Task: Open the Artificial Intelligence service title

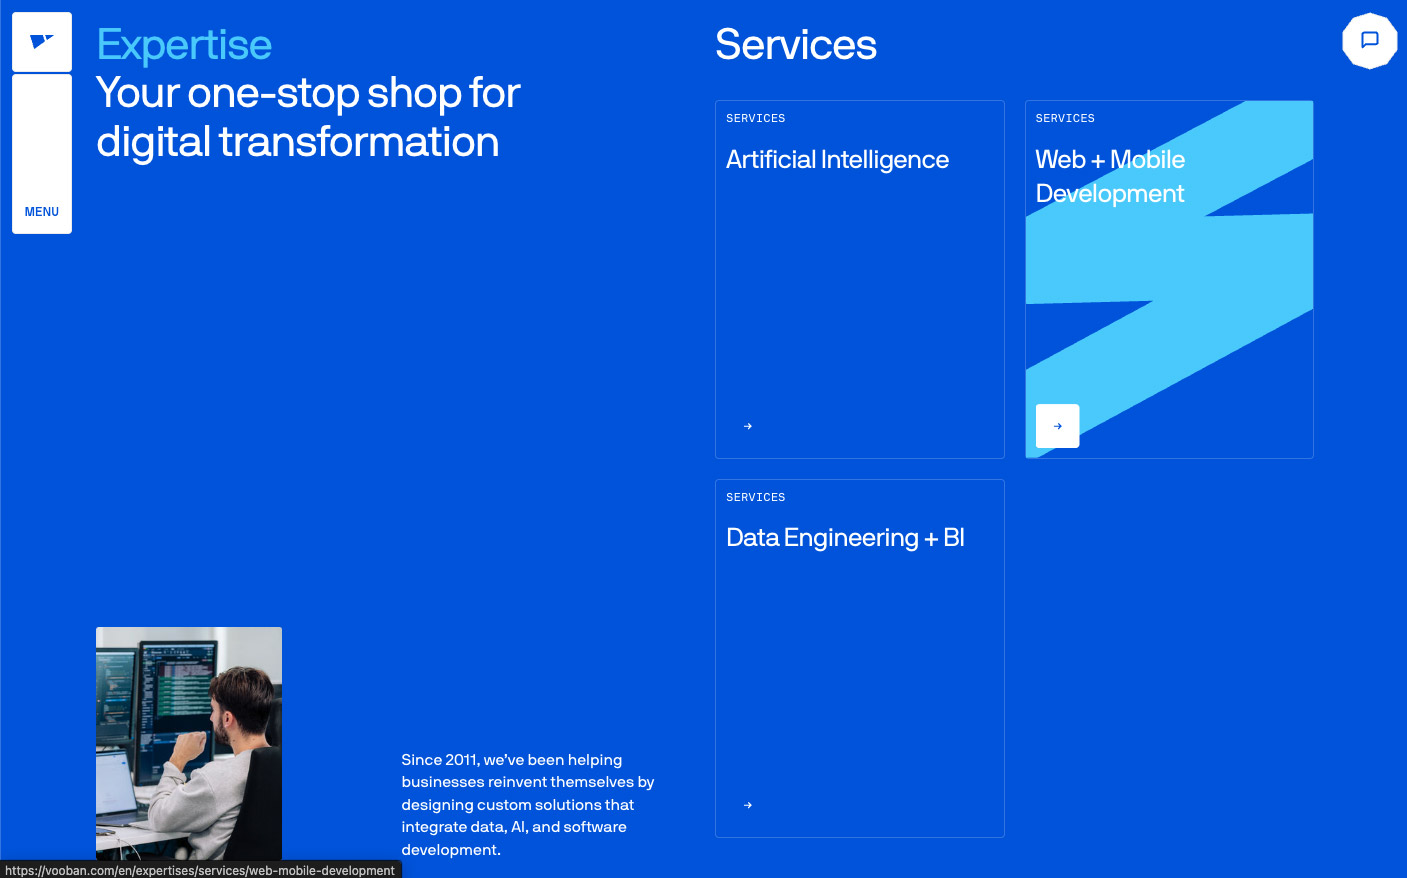Action: click(x=837, y=160)
